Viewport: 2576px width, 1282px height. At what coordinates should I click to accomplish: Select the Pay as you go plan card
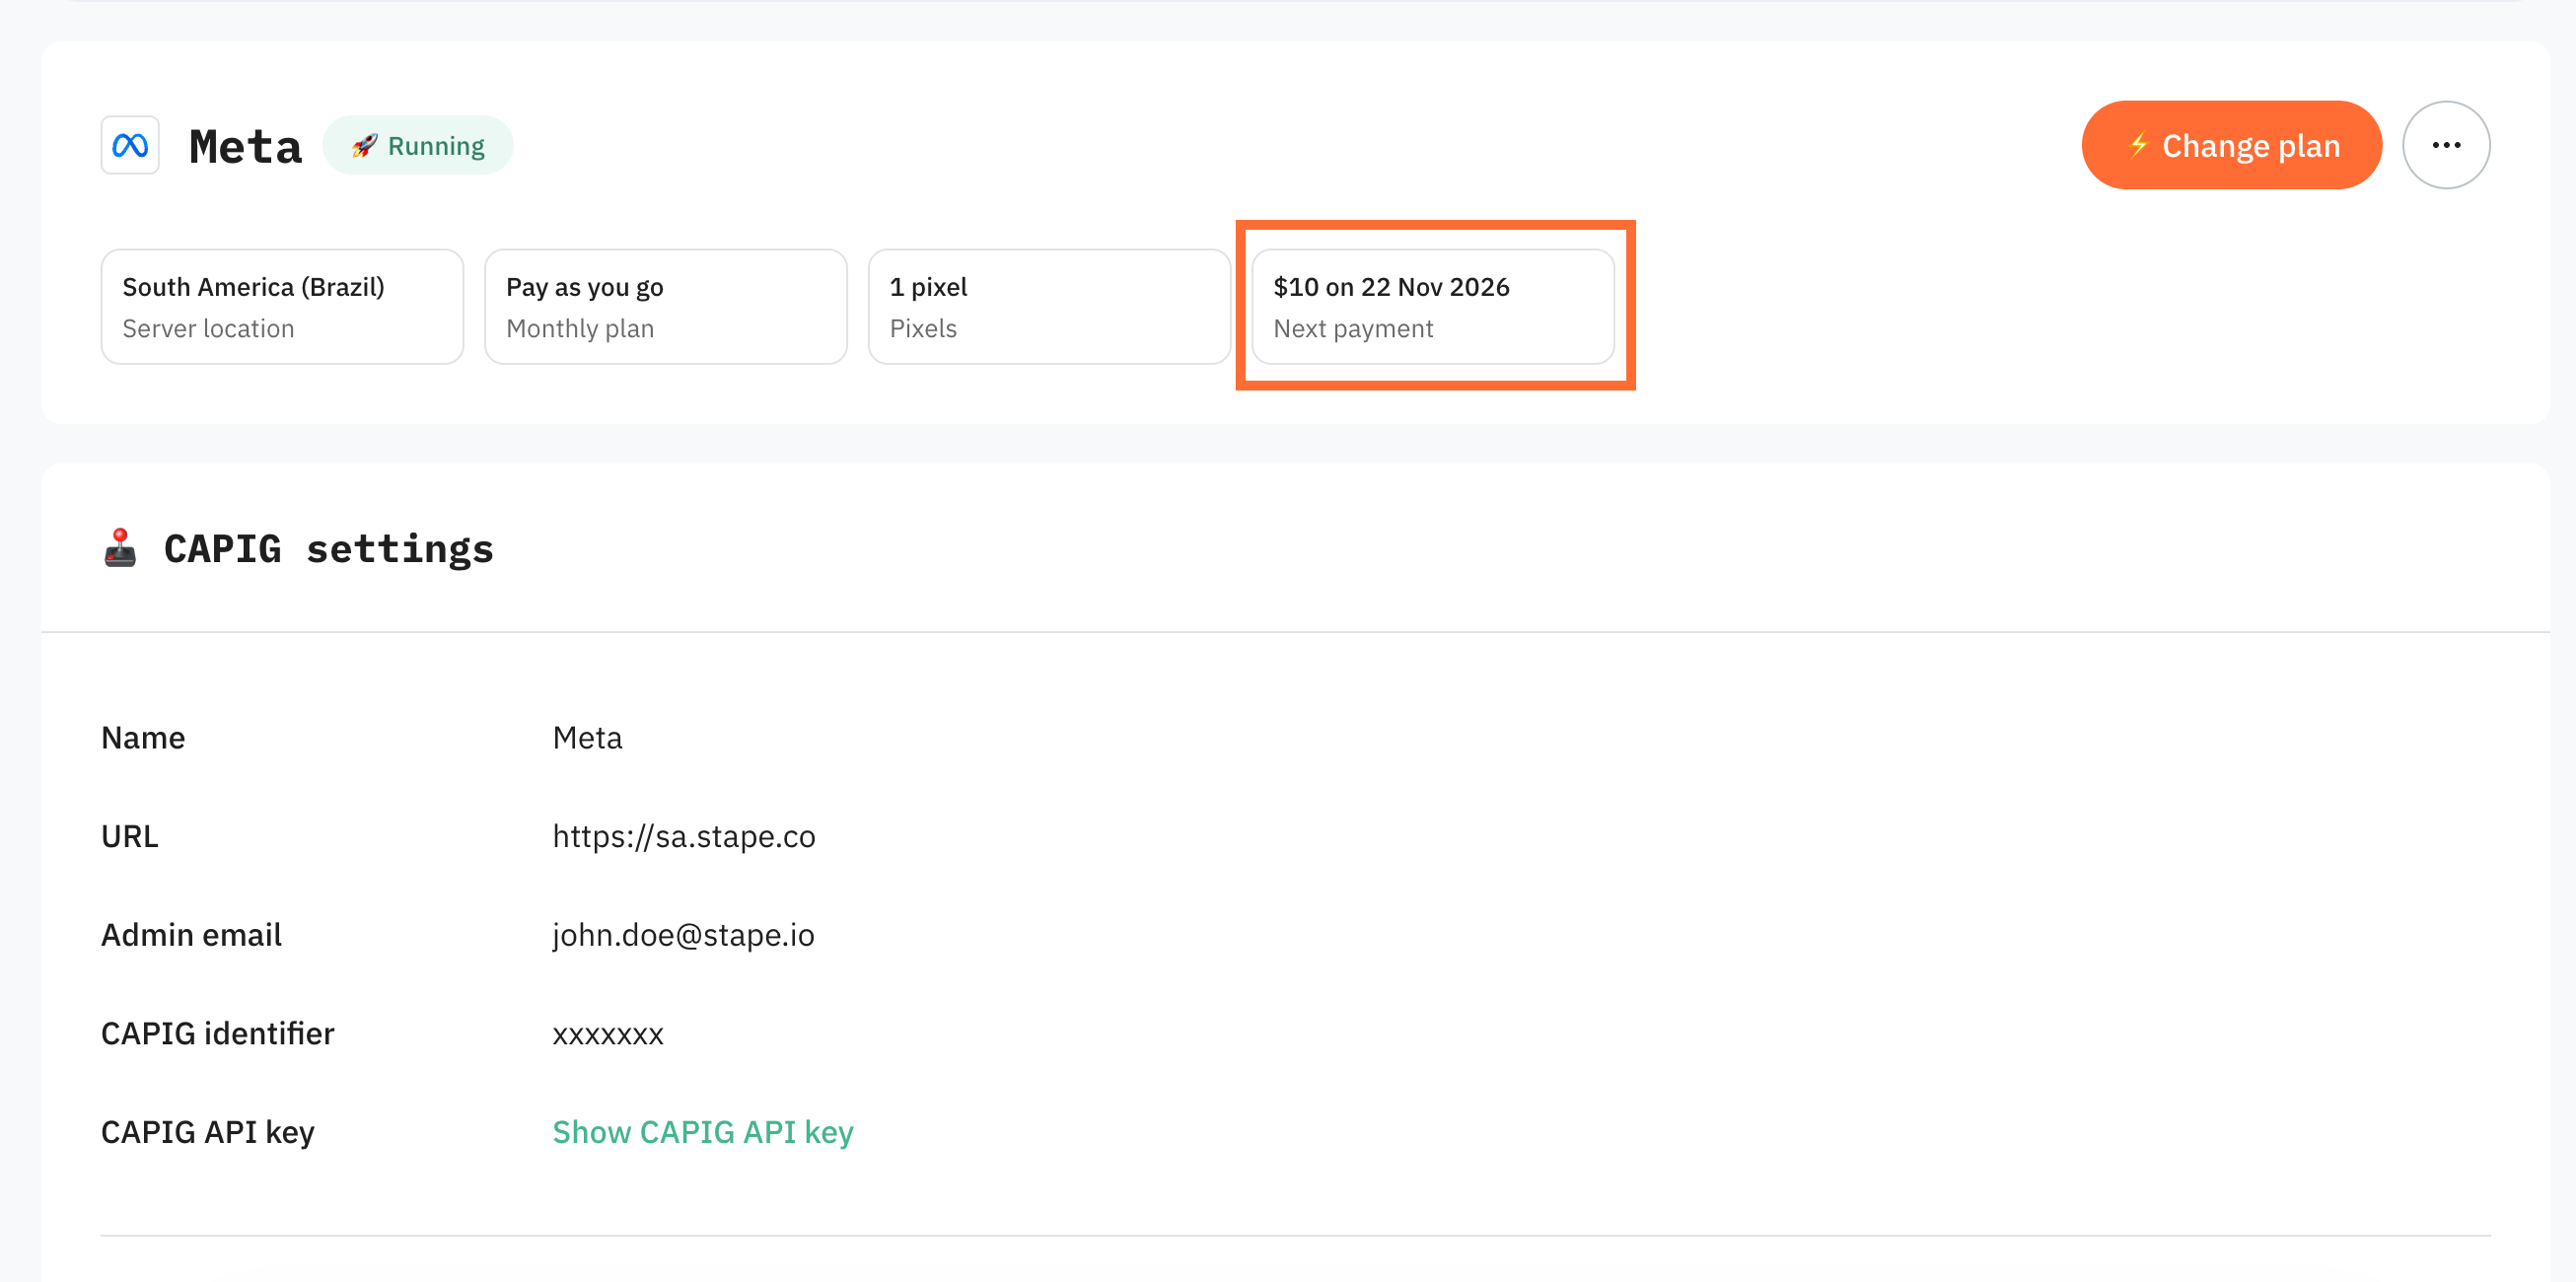click(x=666, y=307)
